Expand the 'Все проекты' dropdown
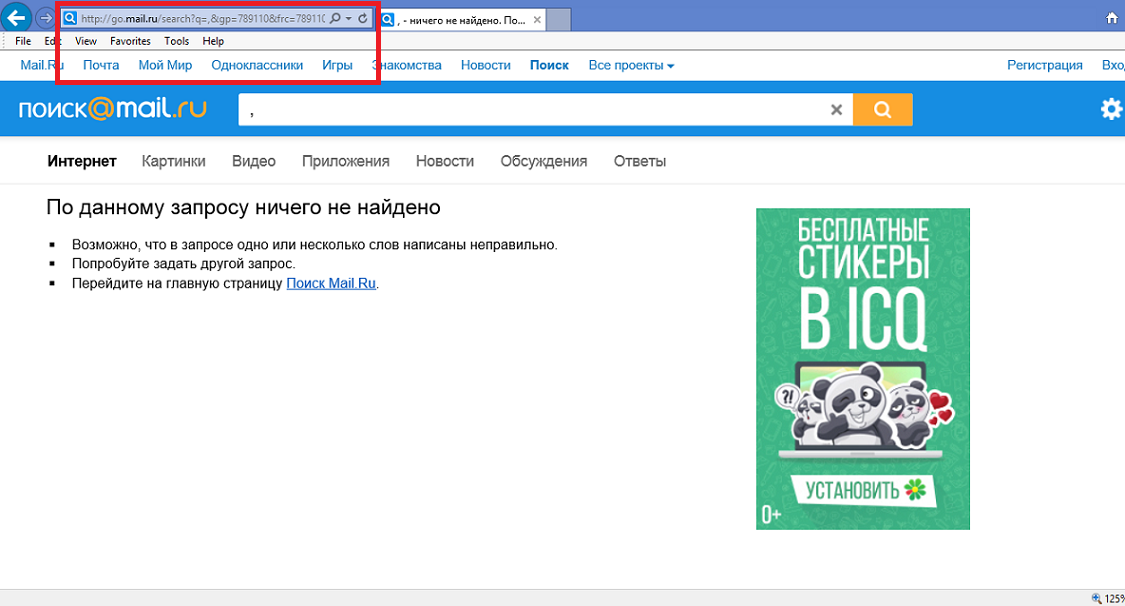 (x=631, y=65)
